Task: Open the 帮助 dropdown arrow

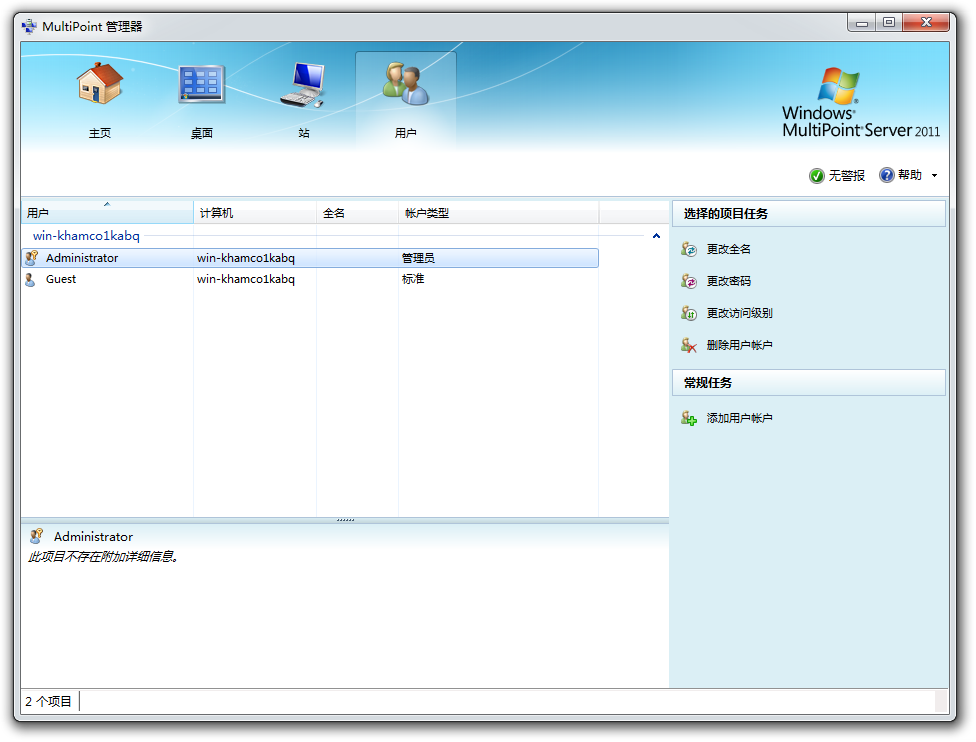Action: click(934, 176)
